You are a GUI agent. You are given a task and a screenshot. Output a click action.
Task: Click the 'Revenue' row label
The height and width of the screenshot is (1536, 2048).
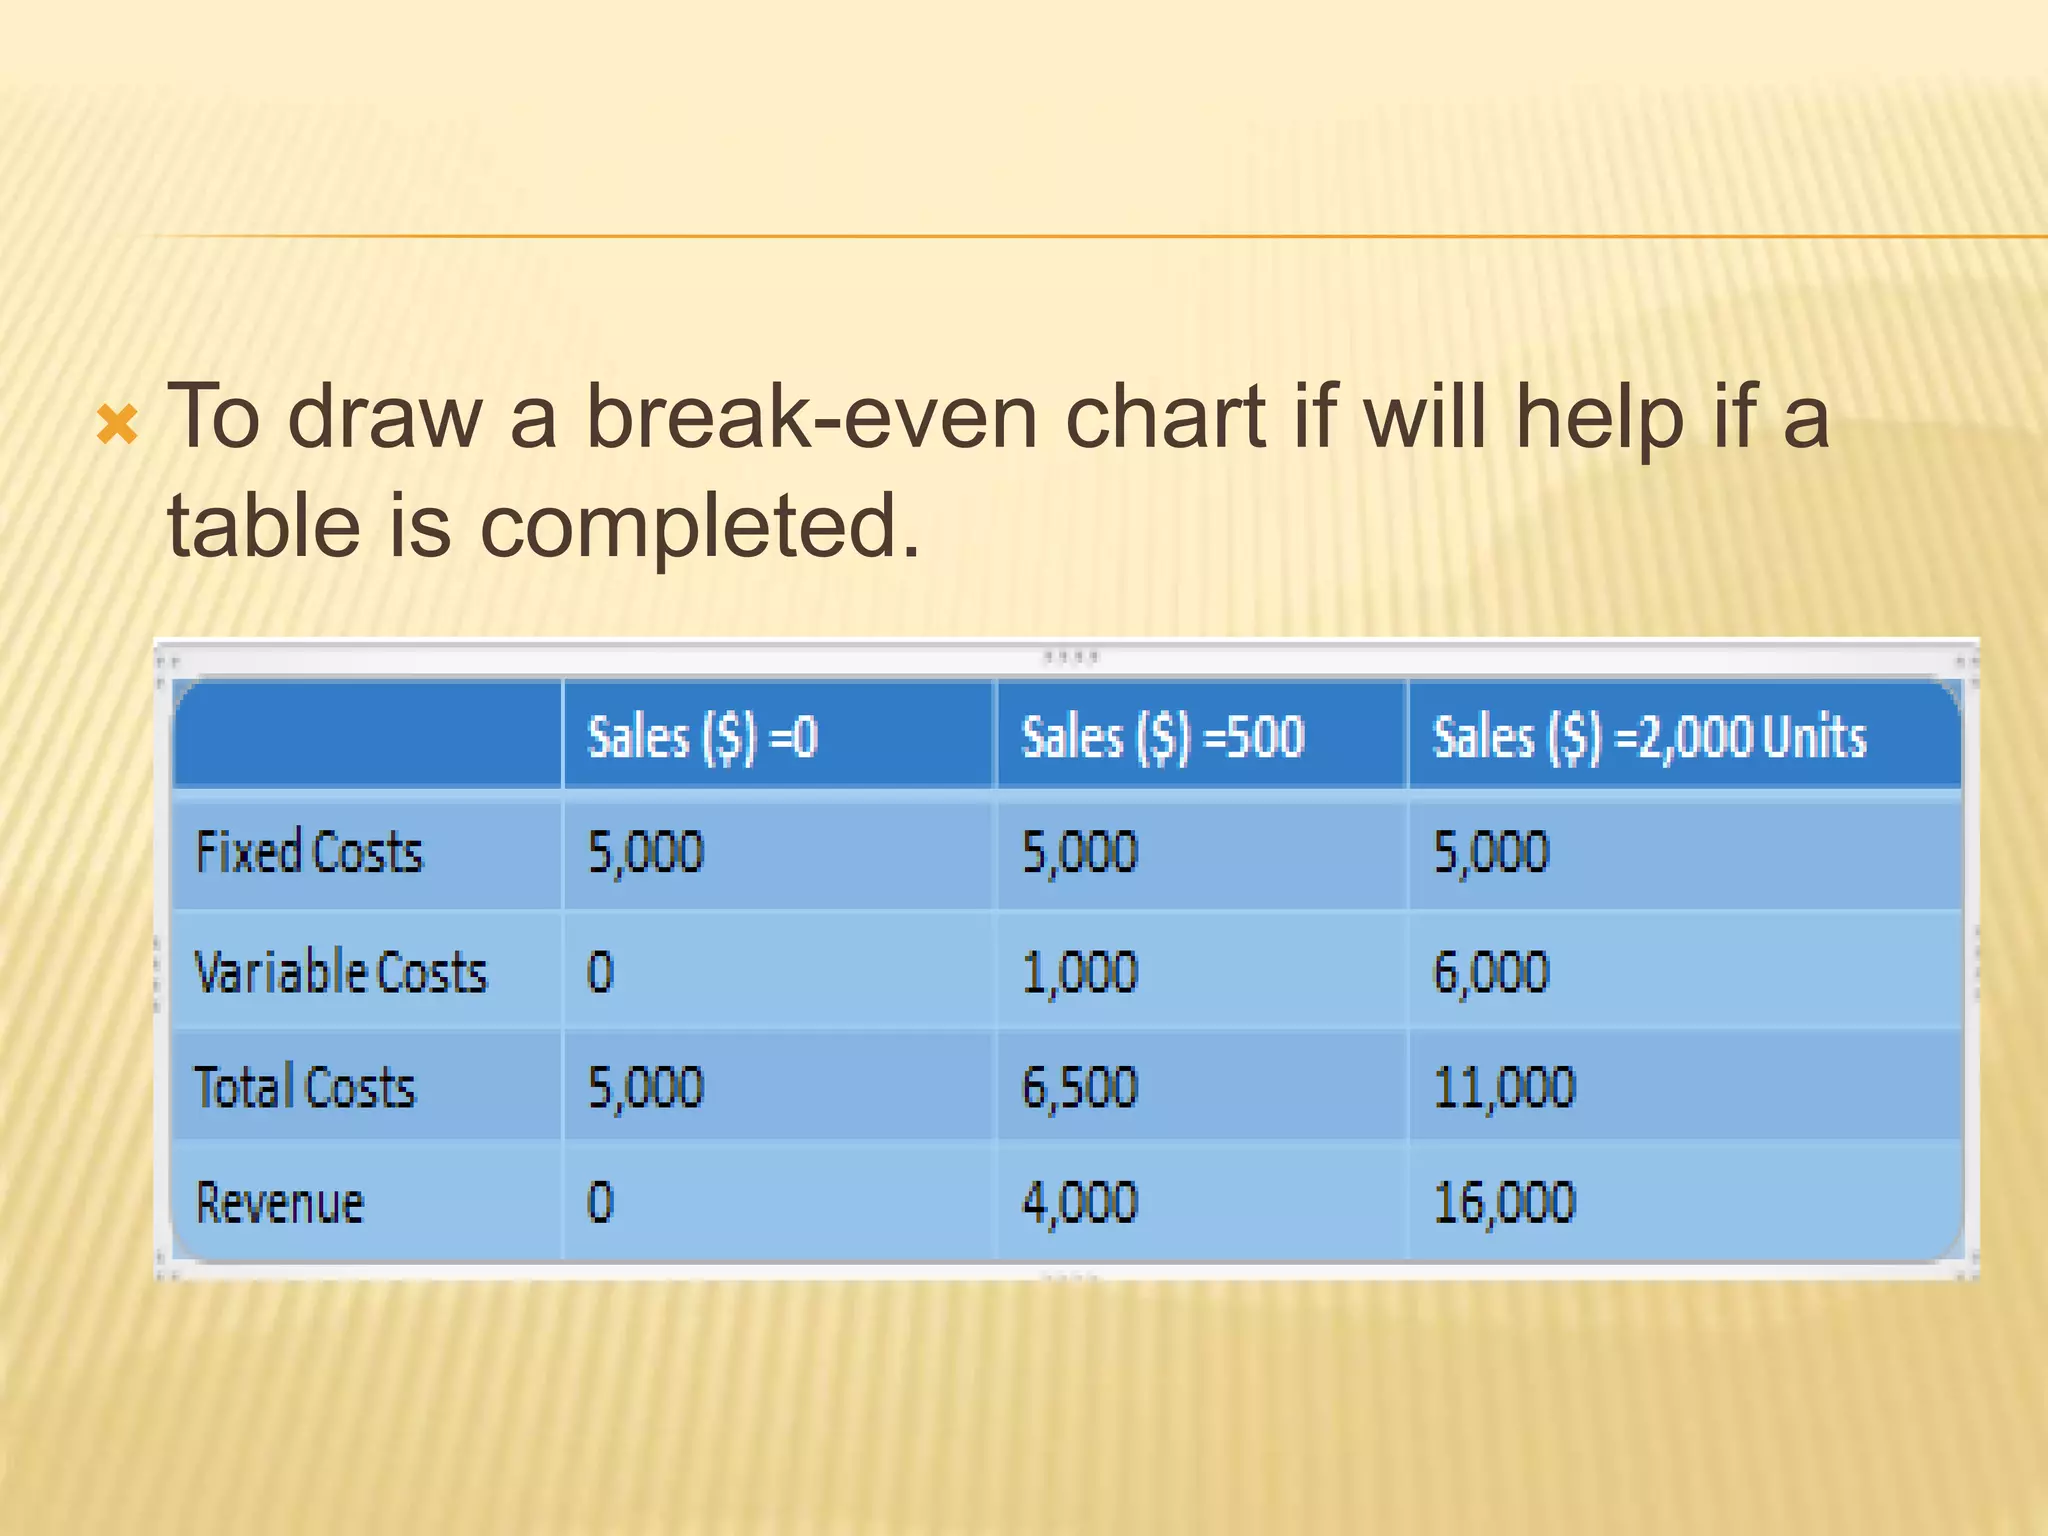point(280,1202)
